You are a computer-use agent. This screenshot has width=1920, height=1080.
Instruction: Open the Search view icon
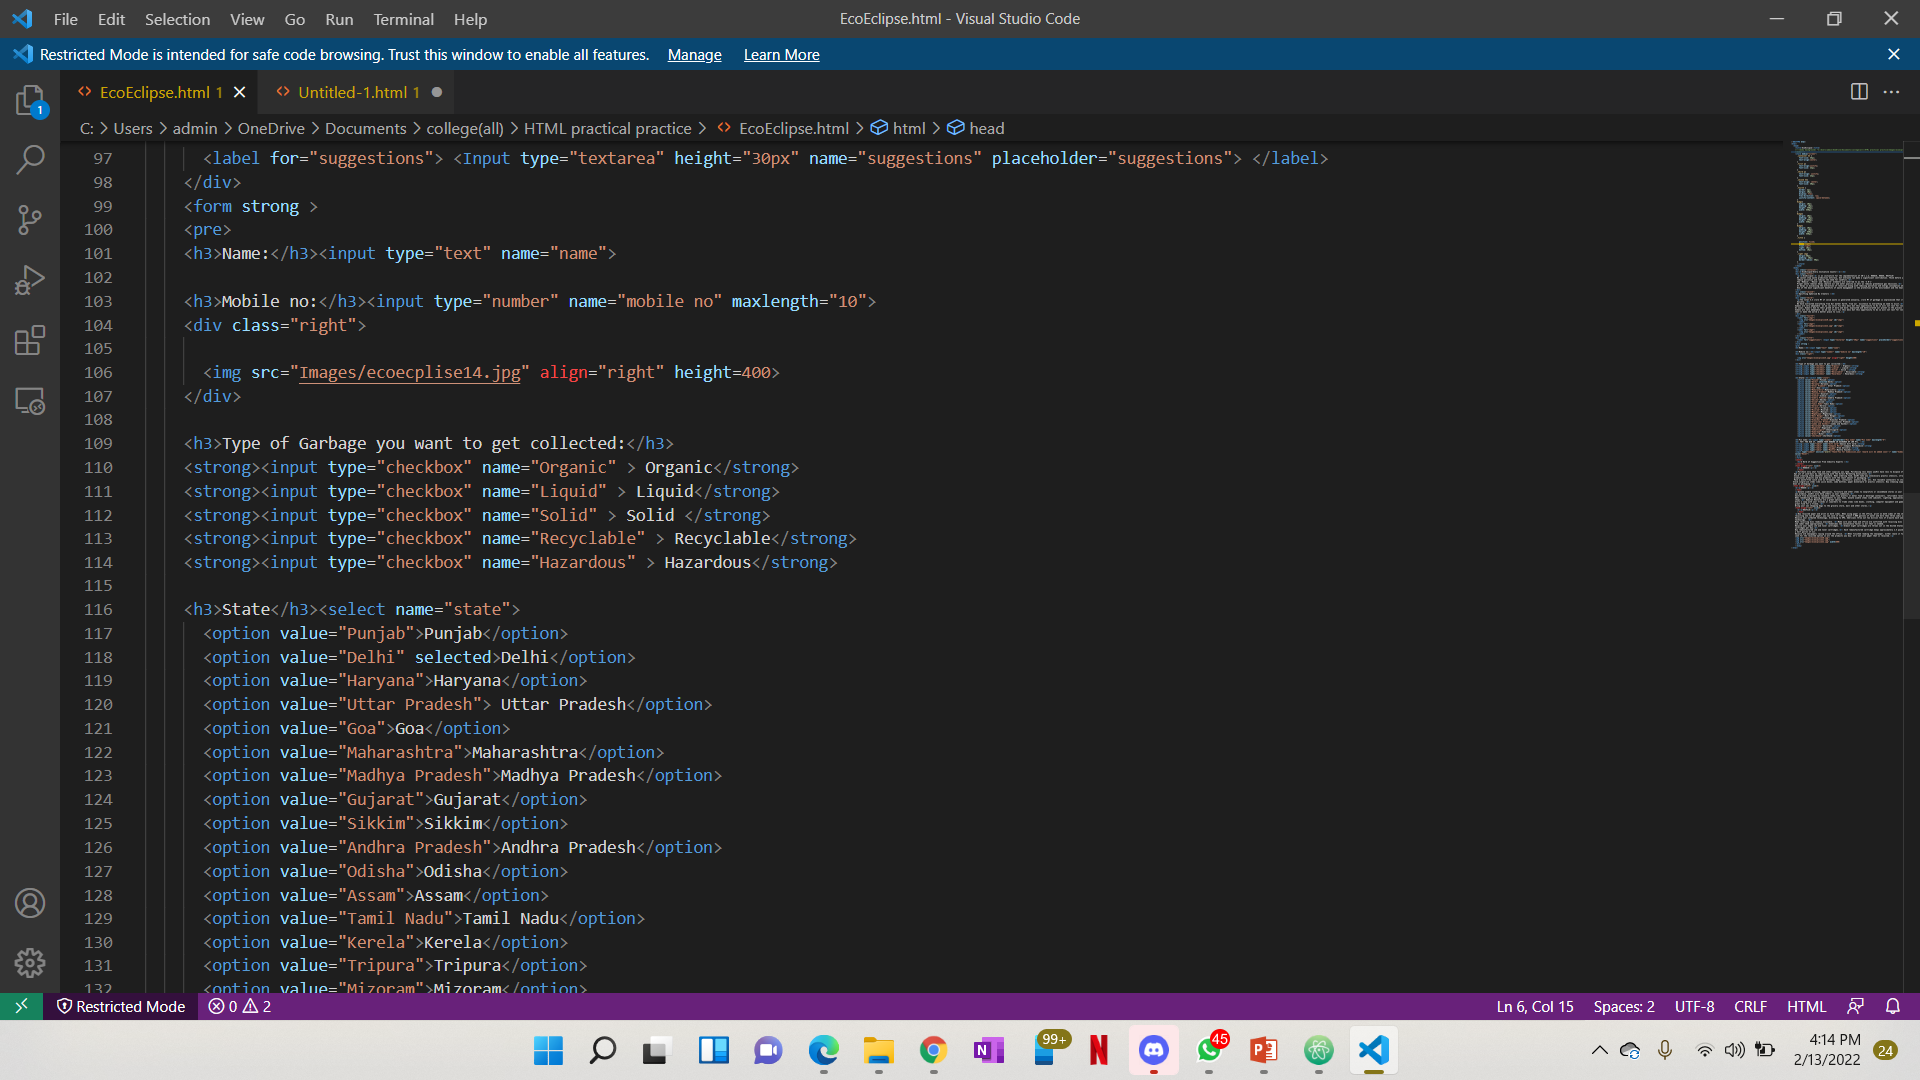30,160
